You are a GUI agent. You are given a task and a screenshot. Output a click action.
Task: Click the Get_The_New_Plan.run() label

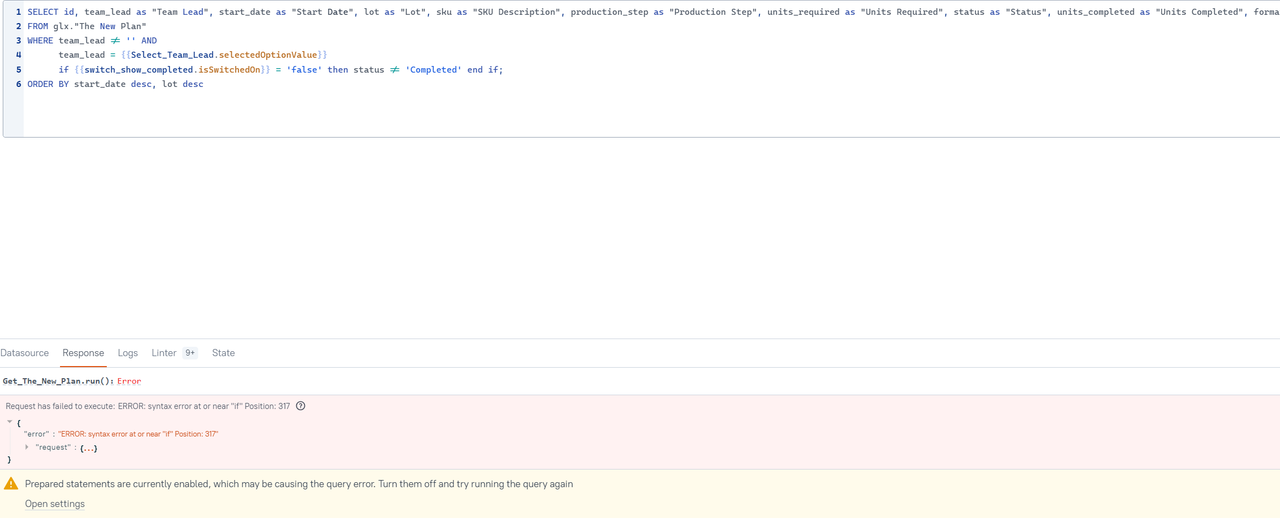[59, 381]
